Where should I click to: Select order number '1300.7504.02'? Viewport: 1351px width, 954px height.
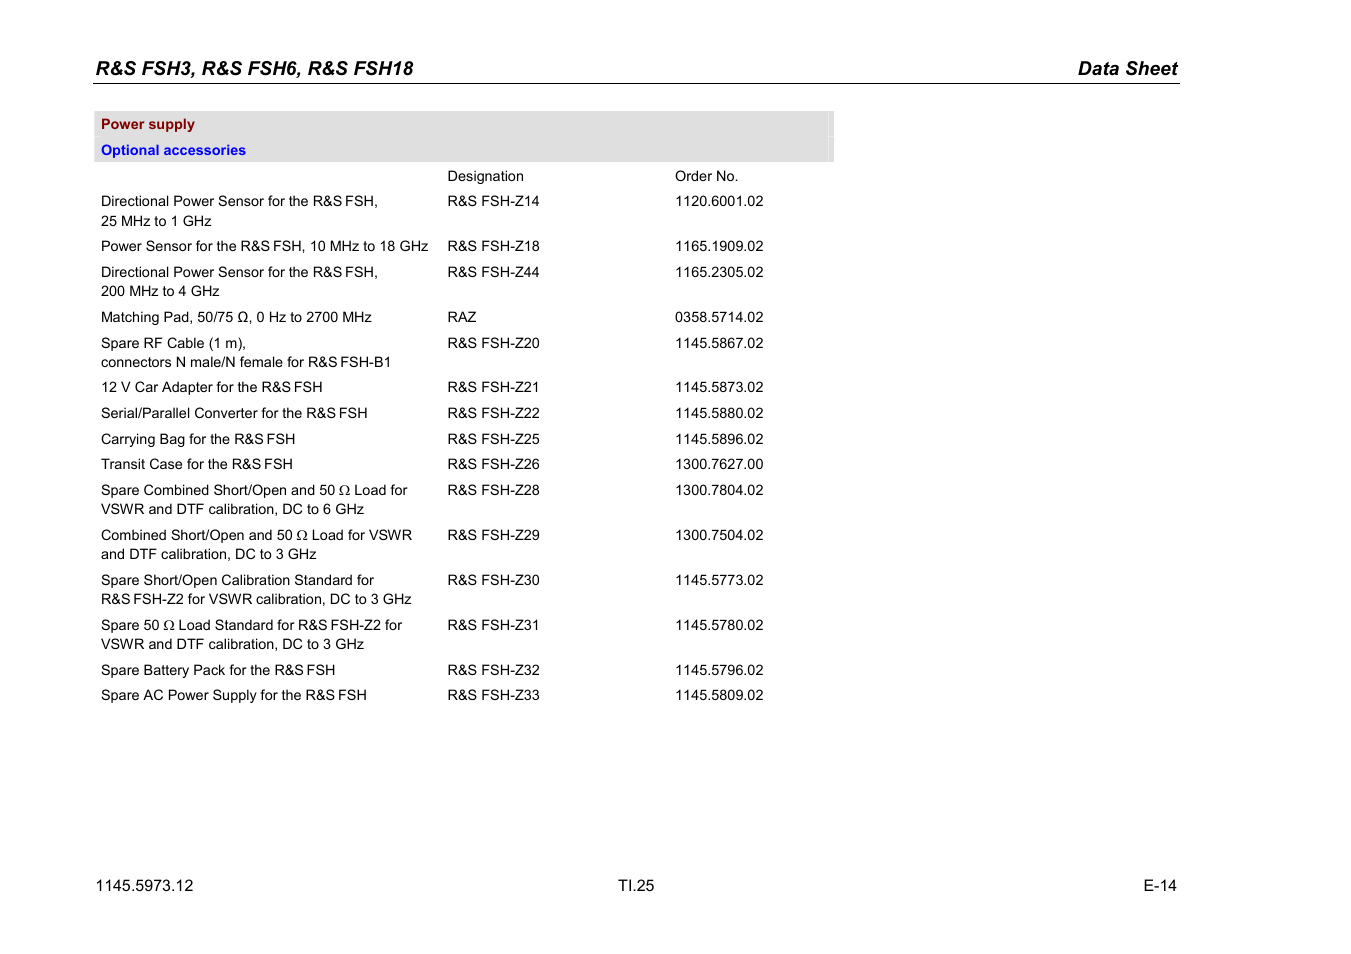pyautogui.click(x=719, y=535)
